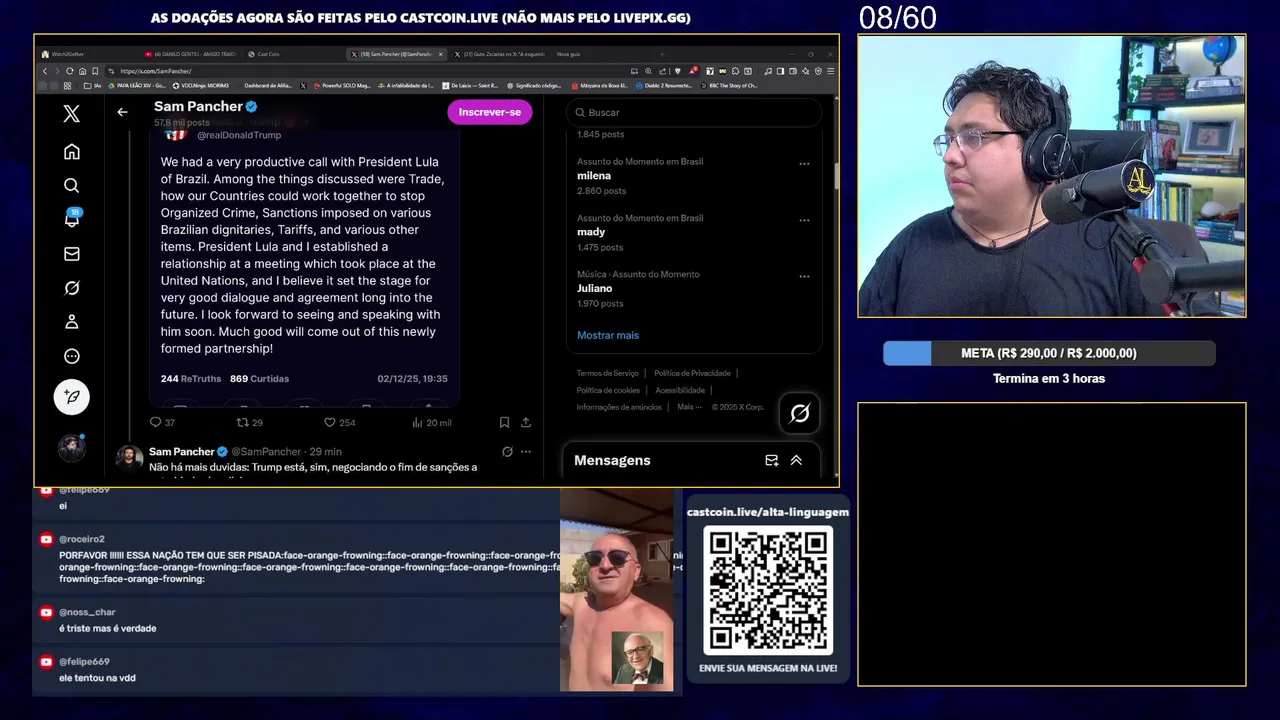Open Acessibilidade footer link

680,390
